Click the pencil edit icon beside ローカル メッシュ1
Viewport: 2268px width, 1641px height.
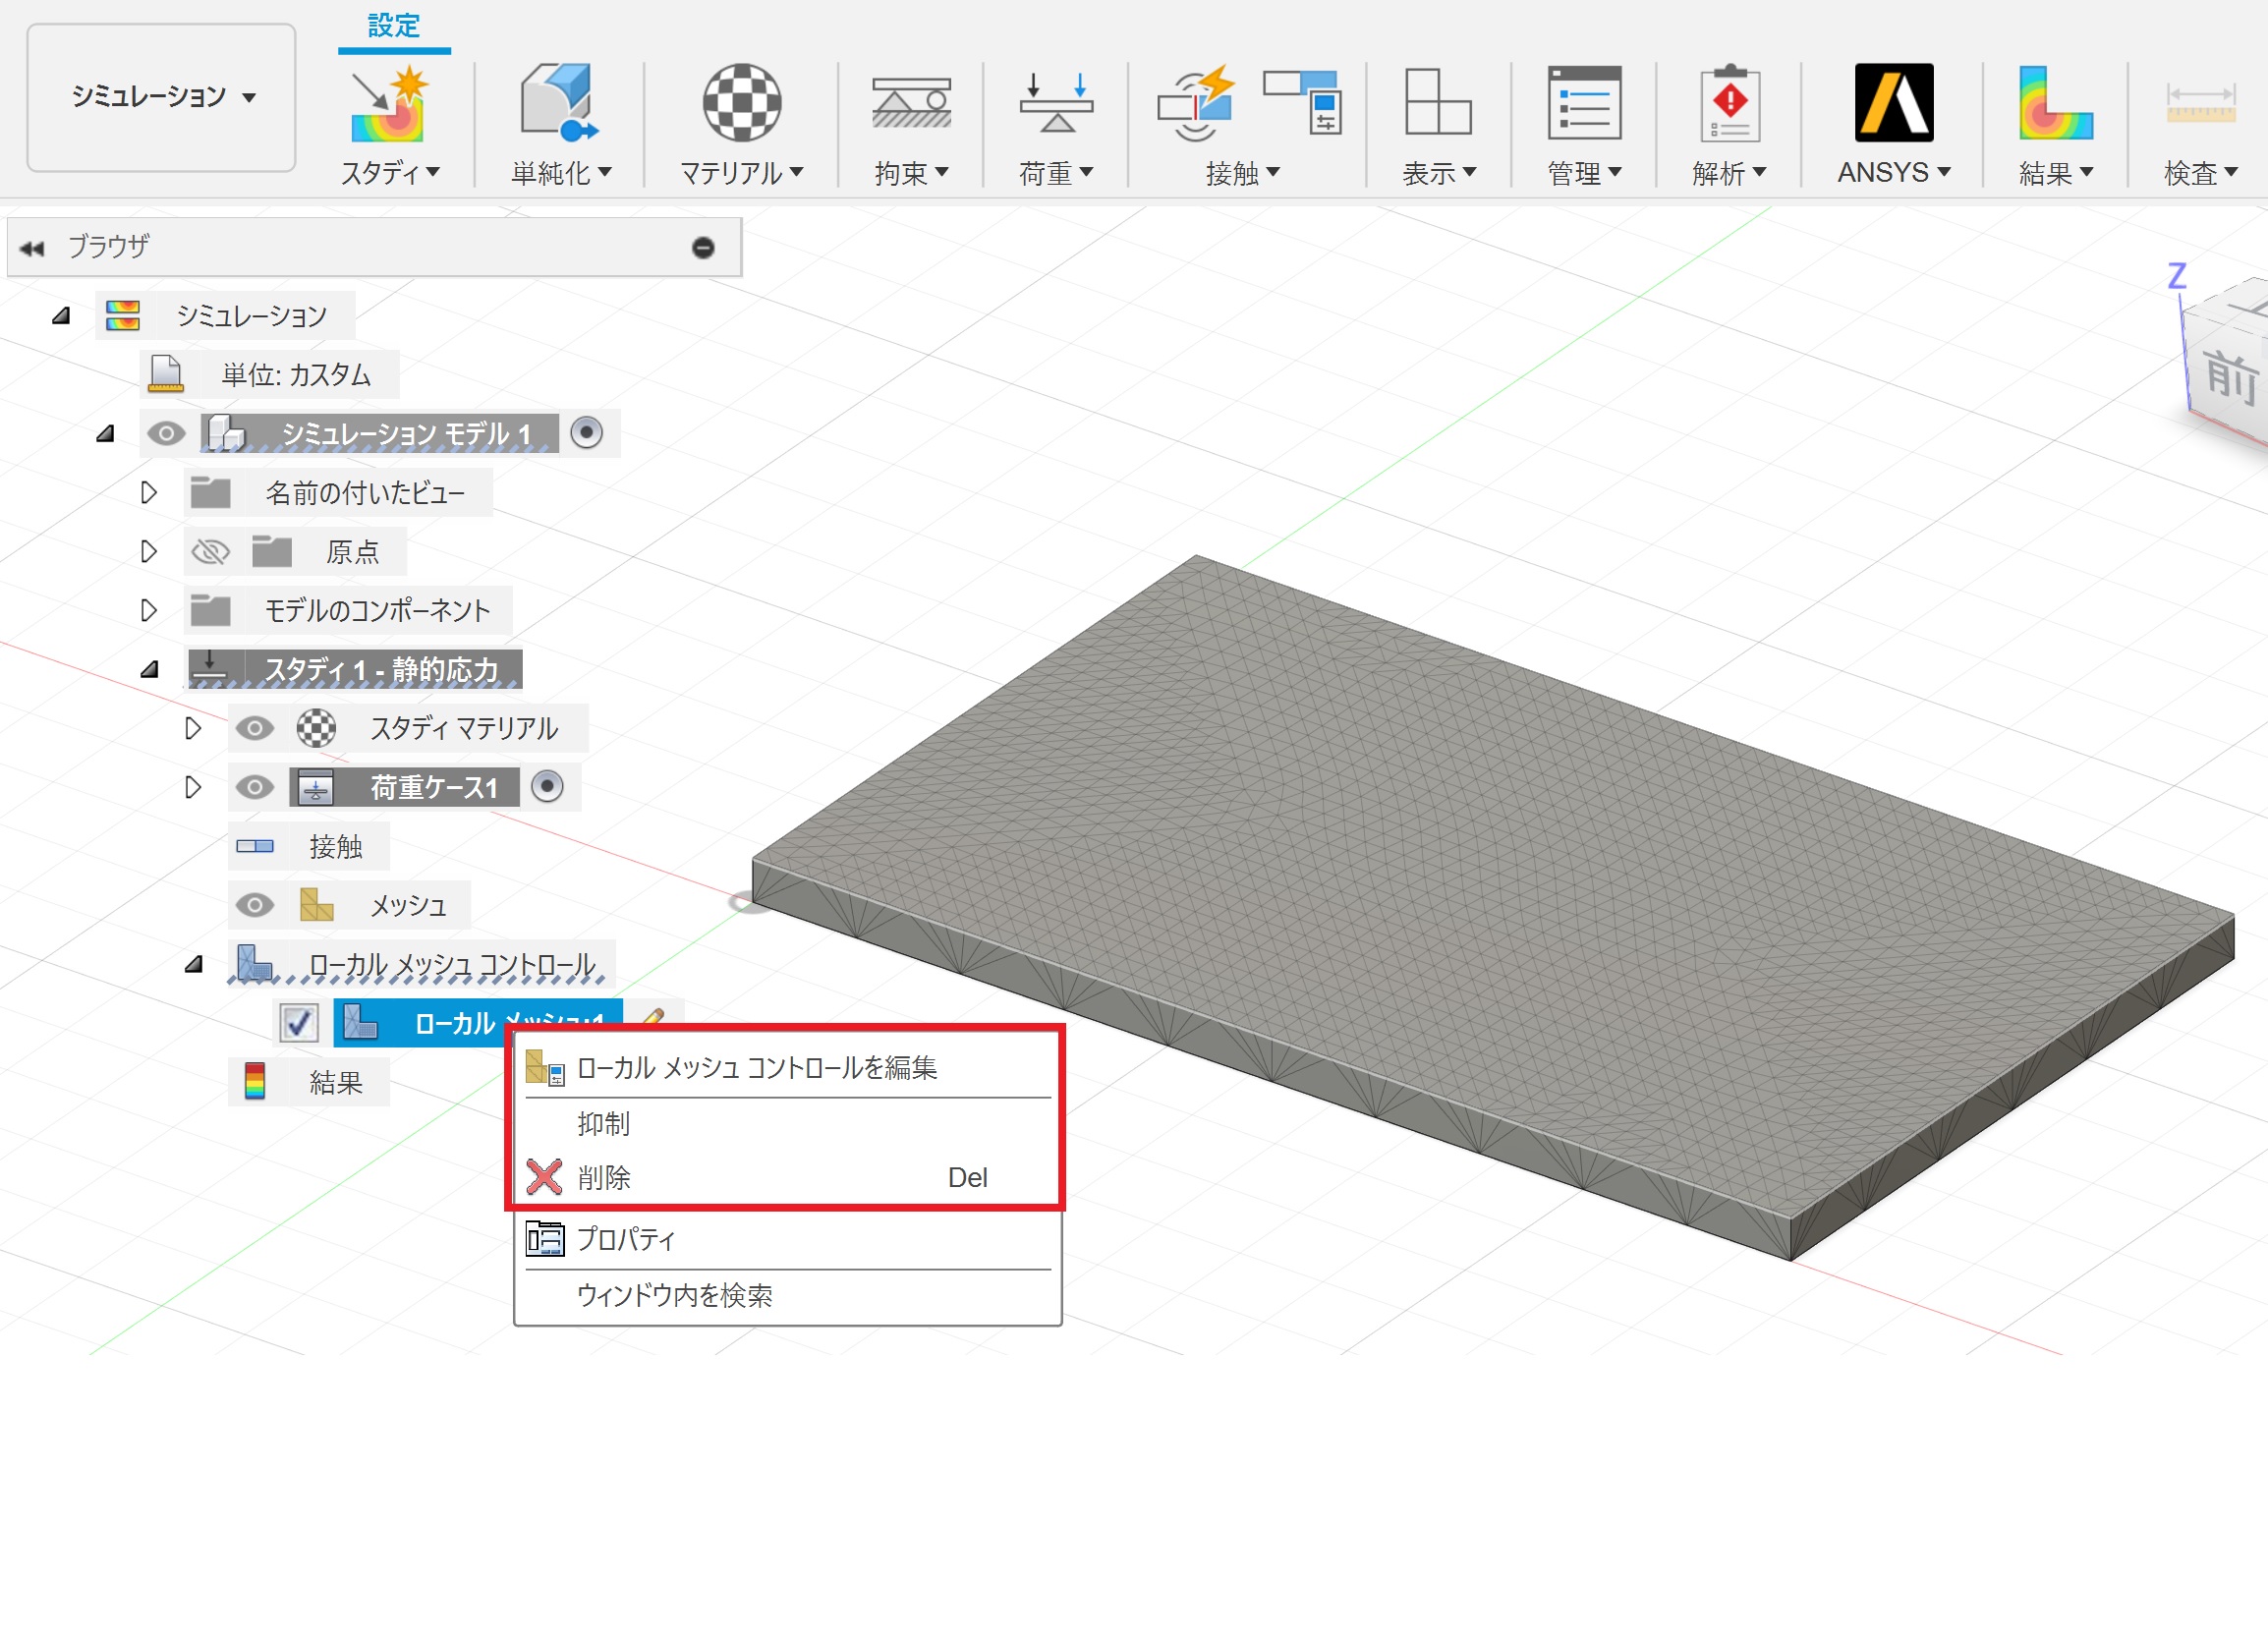coord(653,1017)
